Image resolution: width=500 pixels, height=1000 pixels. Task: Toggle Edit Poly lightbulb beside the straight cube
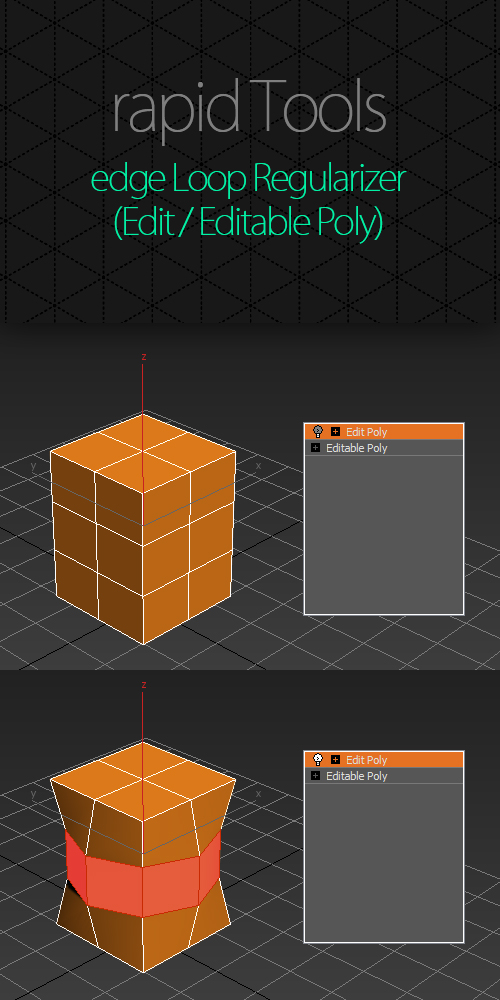[x=318, y=432]
